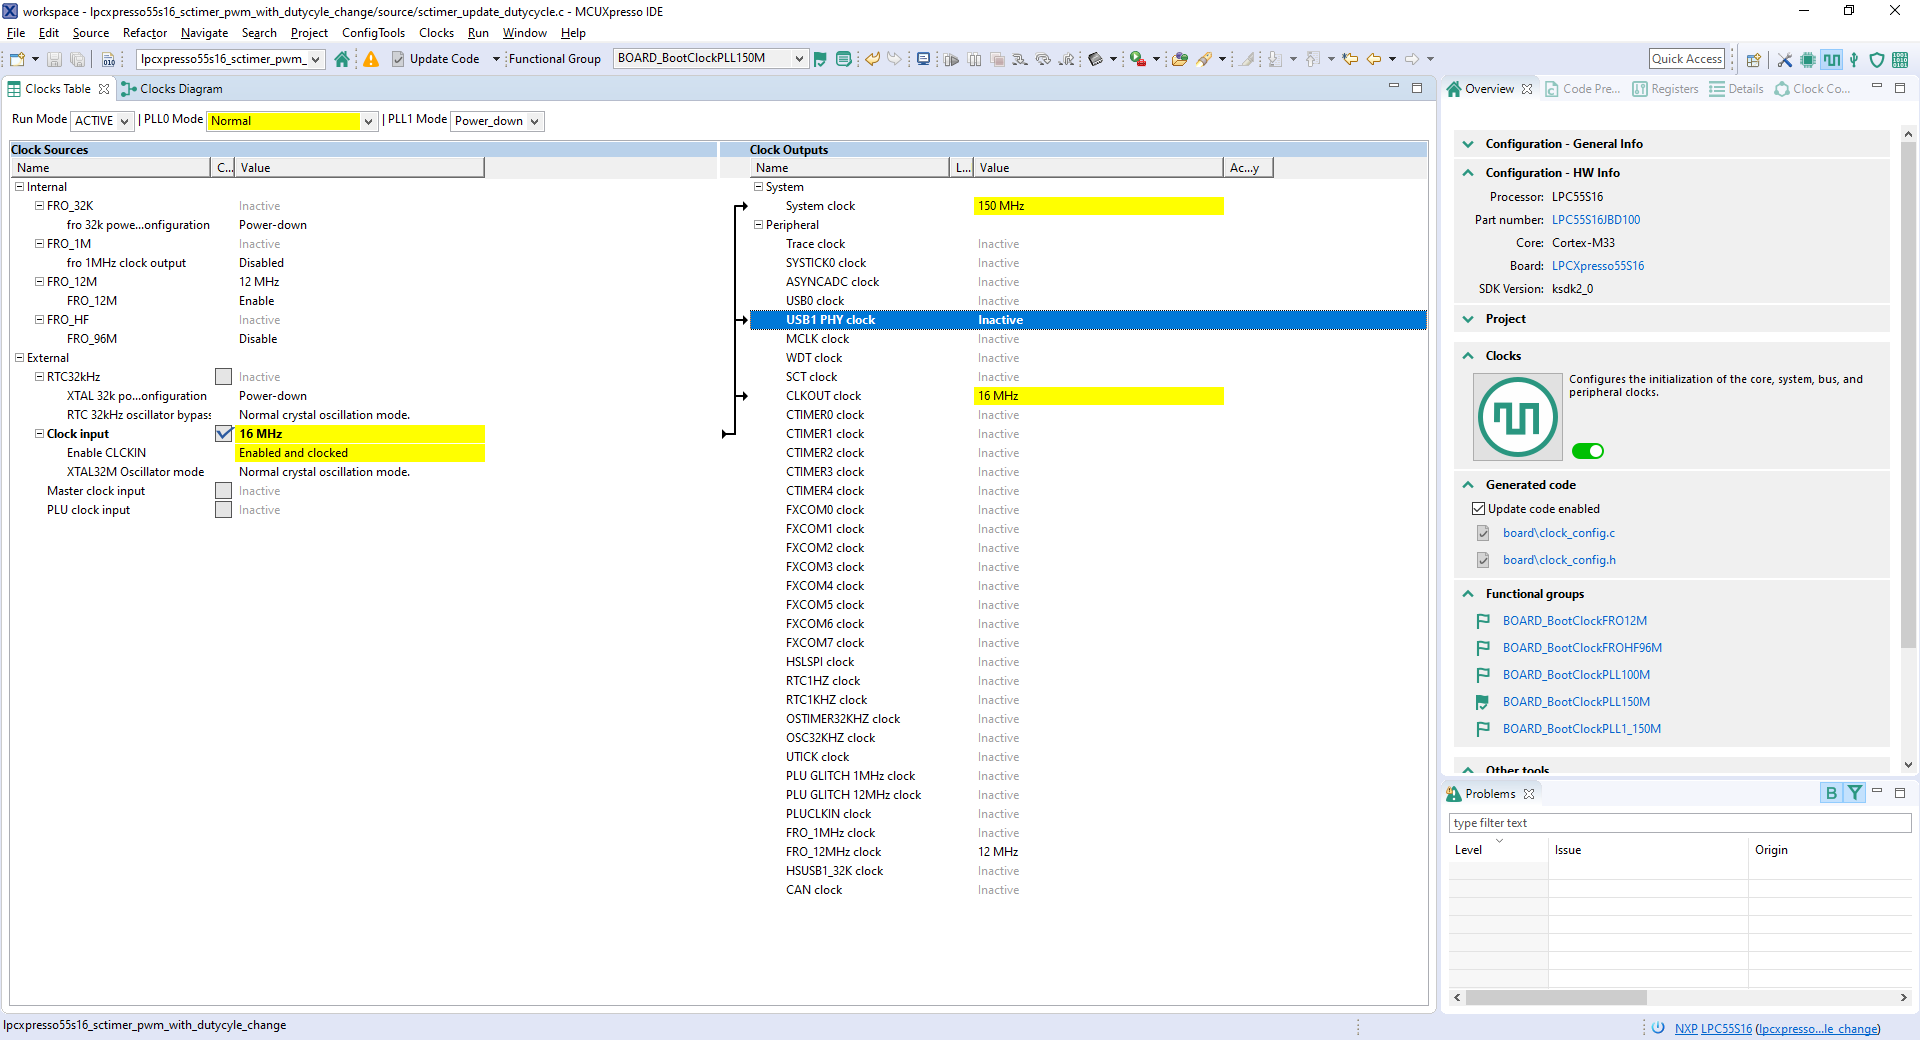Open the ConfigTools menu
1920x1040 pixels.
pyautogui.click(x=373, y=33)
